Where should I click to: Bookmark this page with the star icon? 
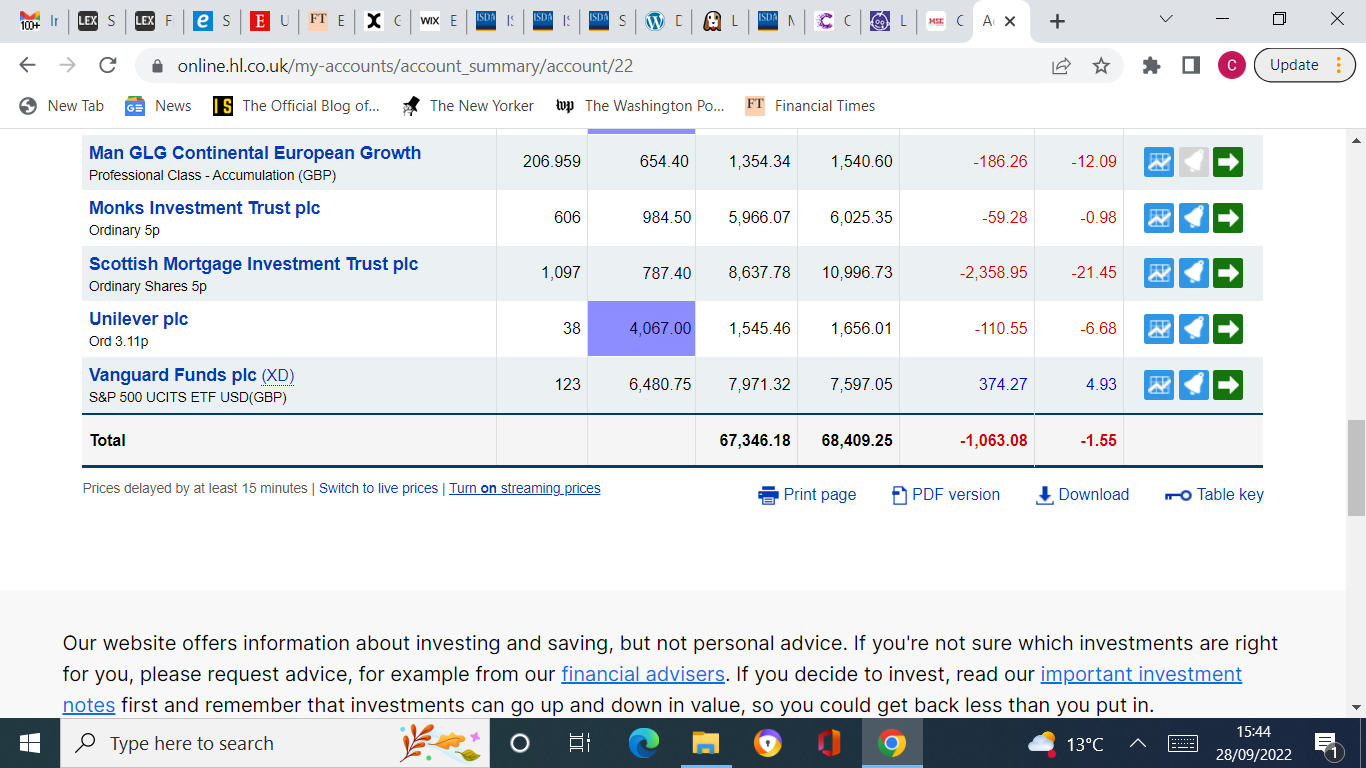[x=1101, y=66]
